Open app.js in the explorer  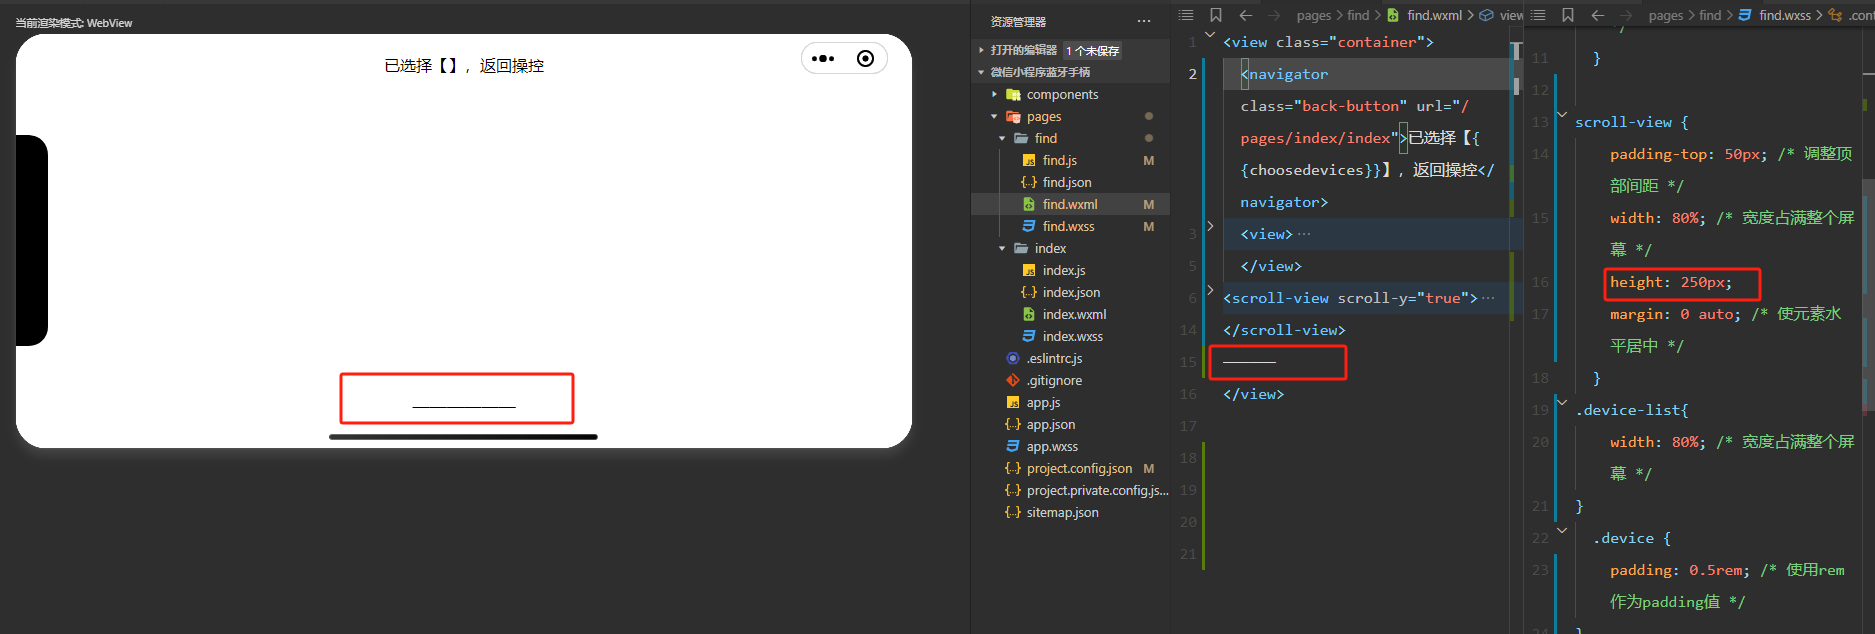[x=1044, y=403]
